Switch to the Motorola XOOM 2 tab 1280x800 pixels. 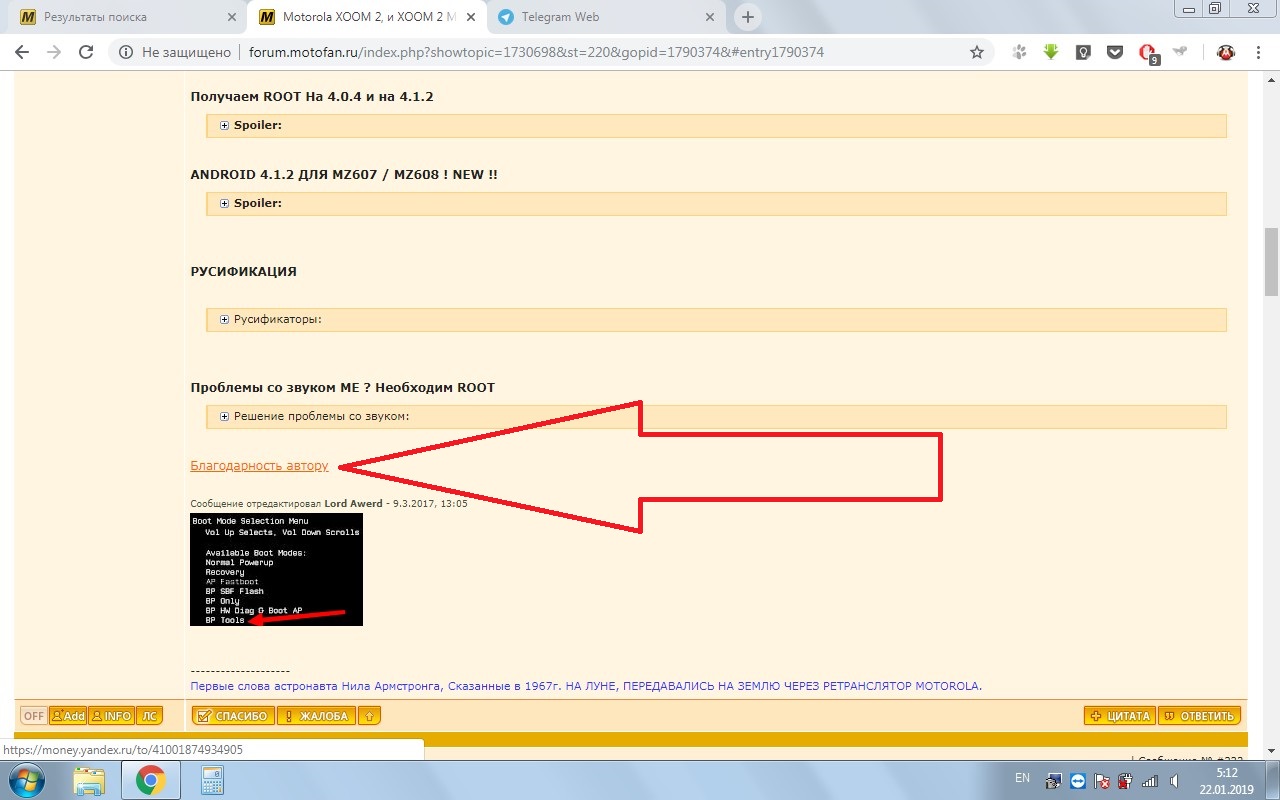367,17
